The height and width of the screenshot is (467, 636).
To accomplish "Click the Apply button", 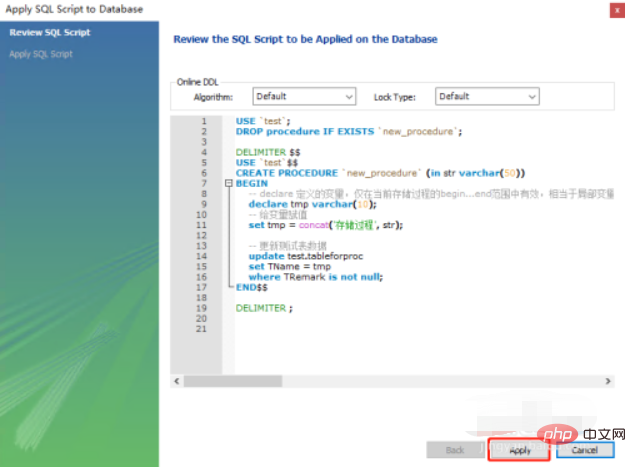I will pos(519,450).
